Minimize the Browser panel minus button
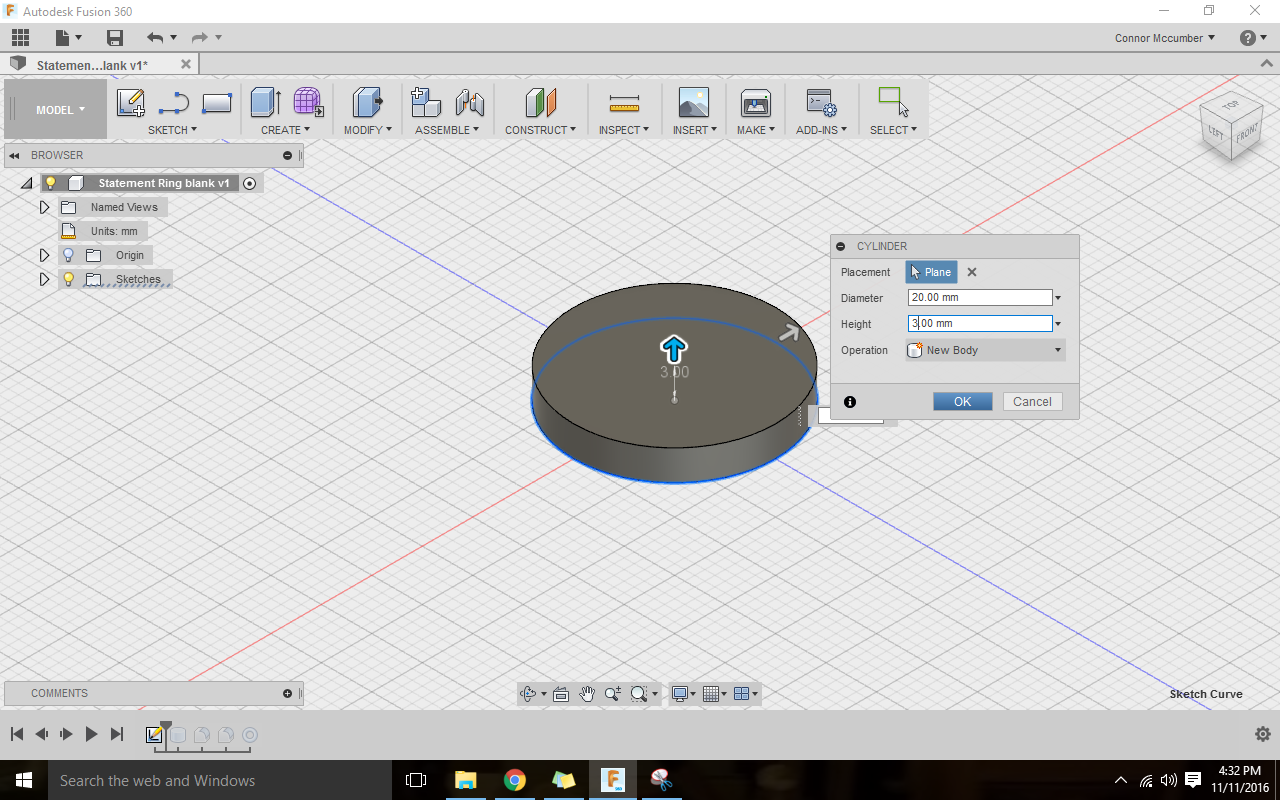Screen dimensions: 1280x800 (287, 155)
